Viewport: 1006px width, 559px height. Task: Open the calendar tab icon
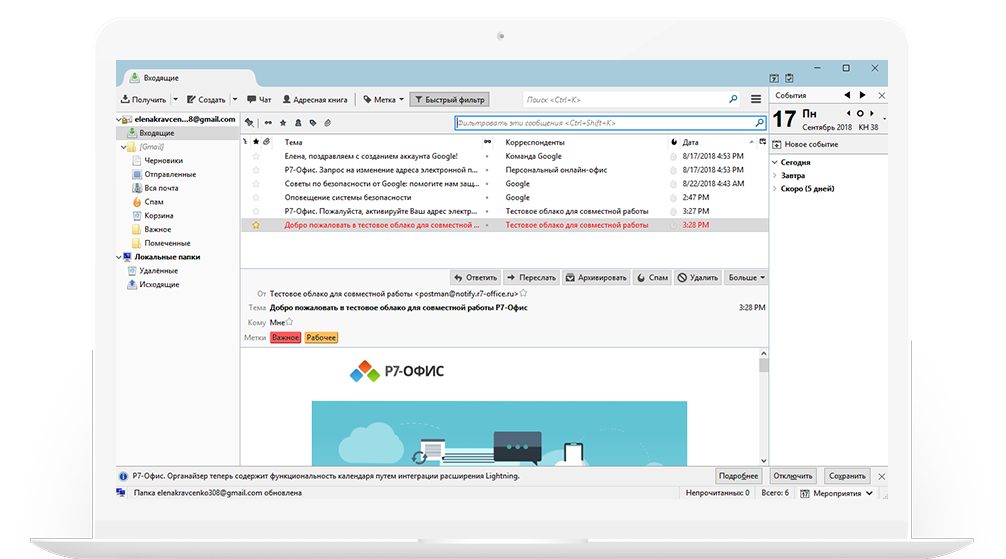(x=774, y=78)
